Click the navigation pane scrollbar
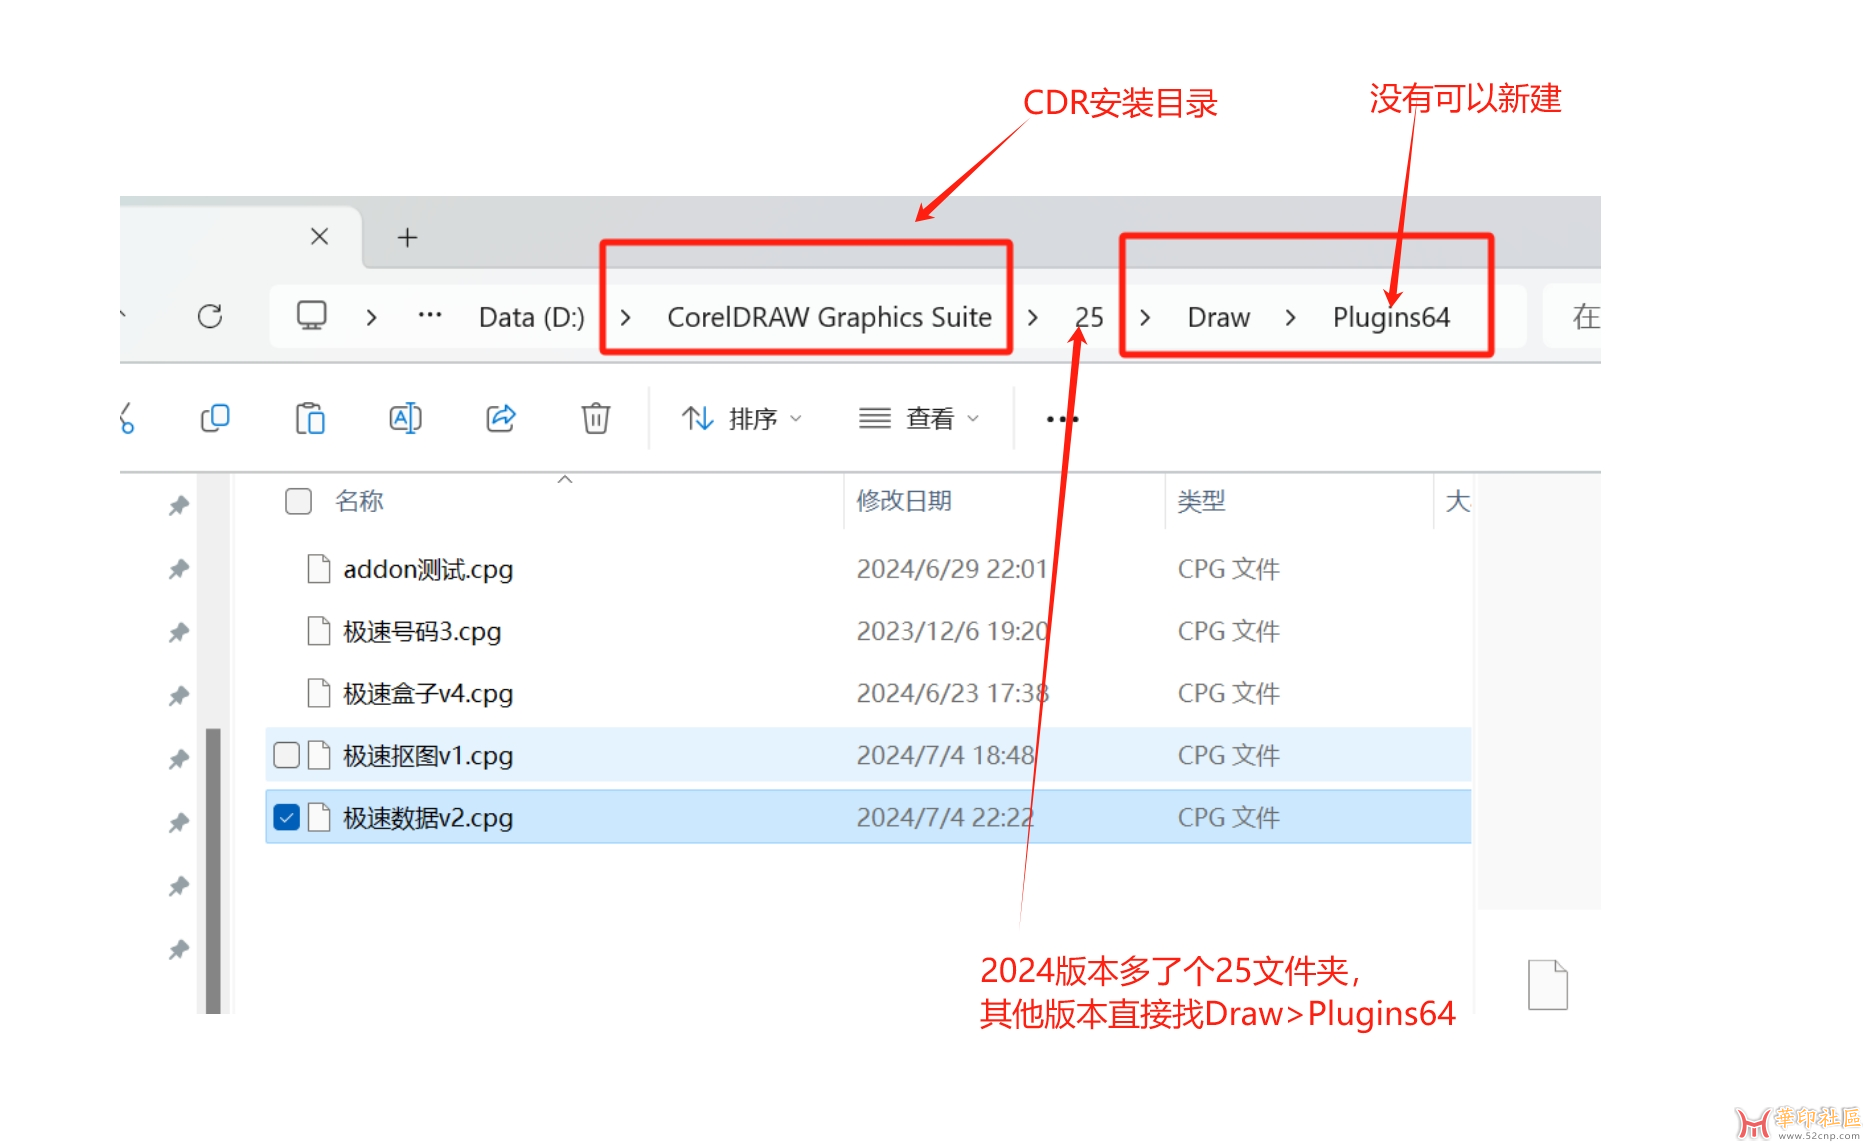 (213, 870)
